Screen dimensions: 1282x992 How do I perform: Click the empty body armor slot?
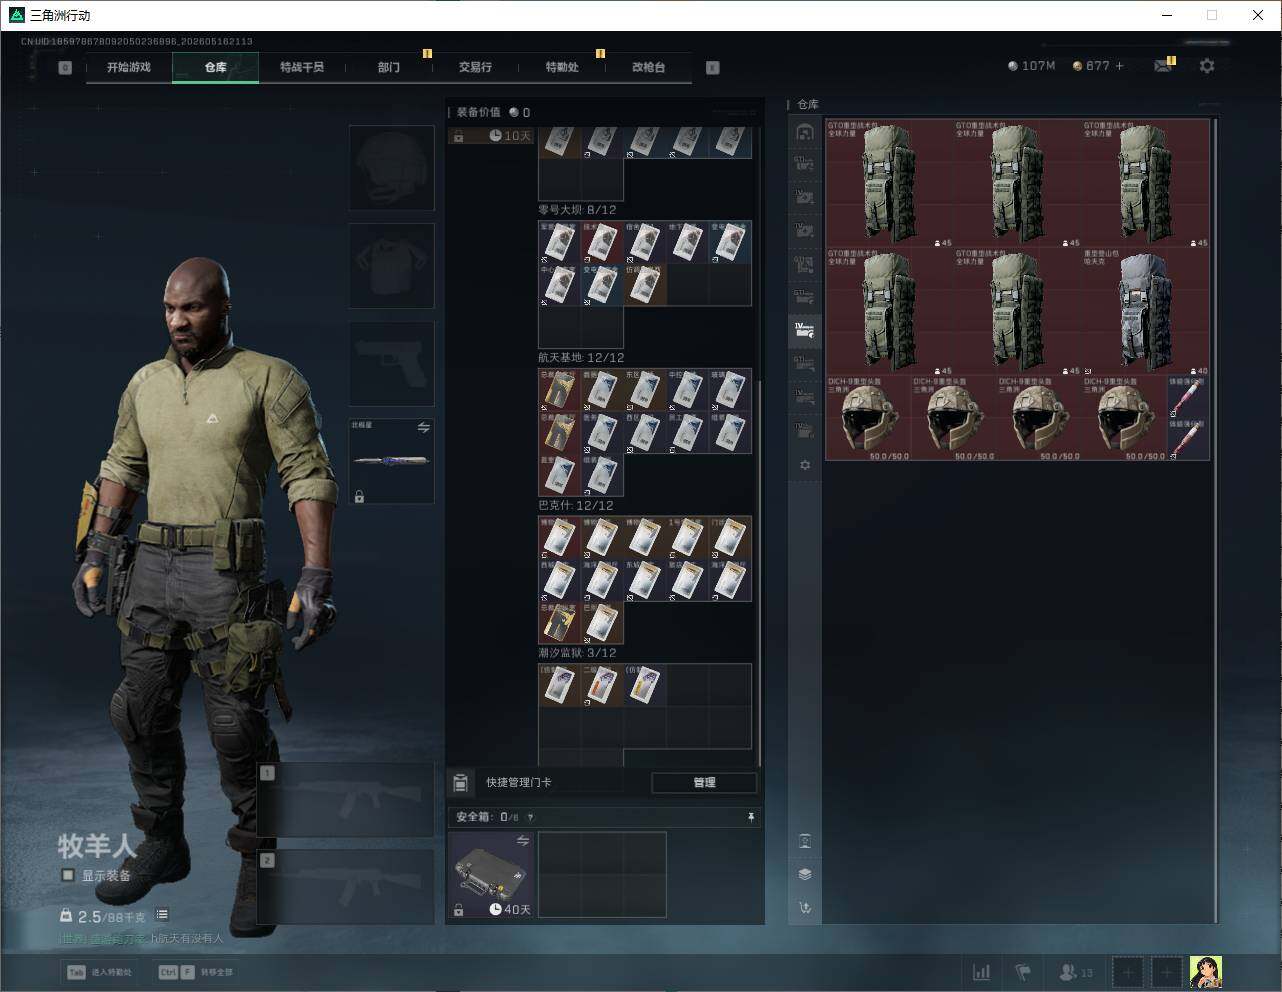(392, 266)
